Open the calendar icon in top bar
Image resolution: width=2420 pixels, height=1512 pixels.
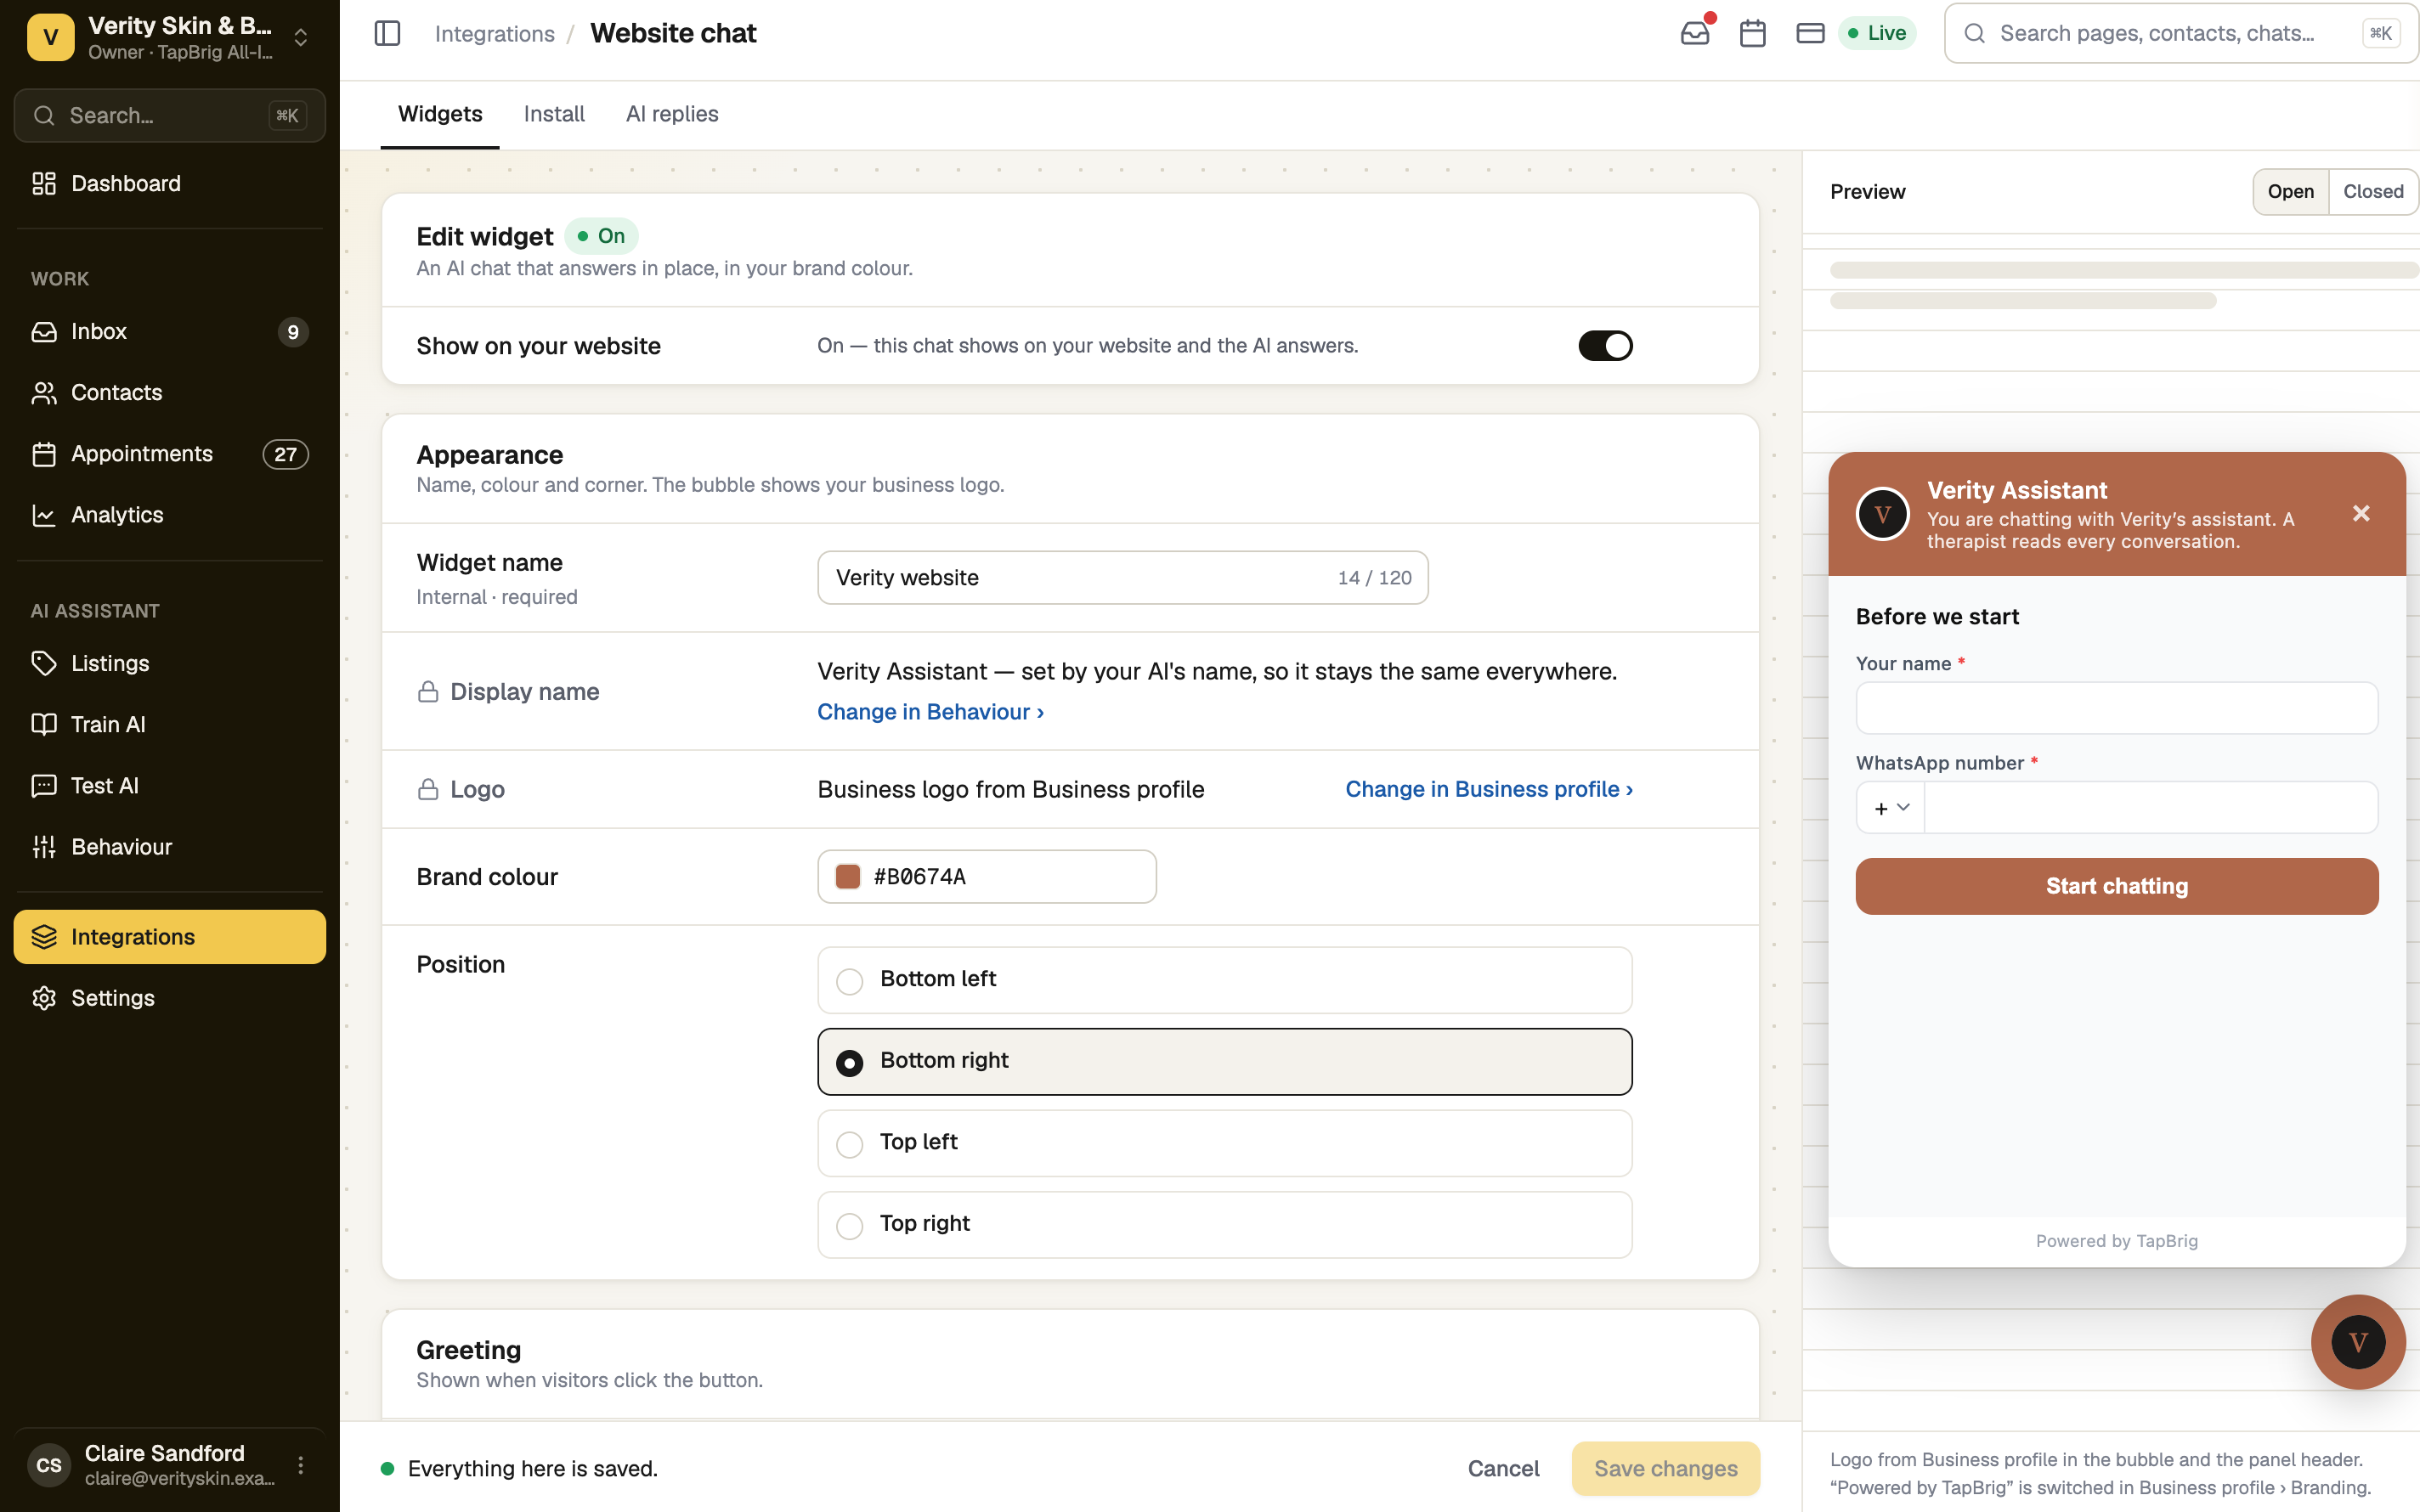(x=1752, y=33)
